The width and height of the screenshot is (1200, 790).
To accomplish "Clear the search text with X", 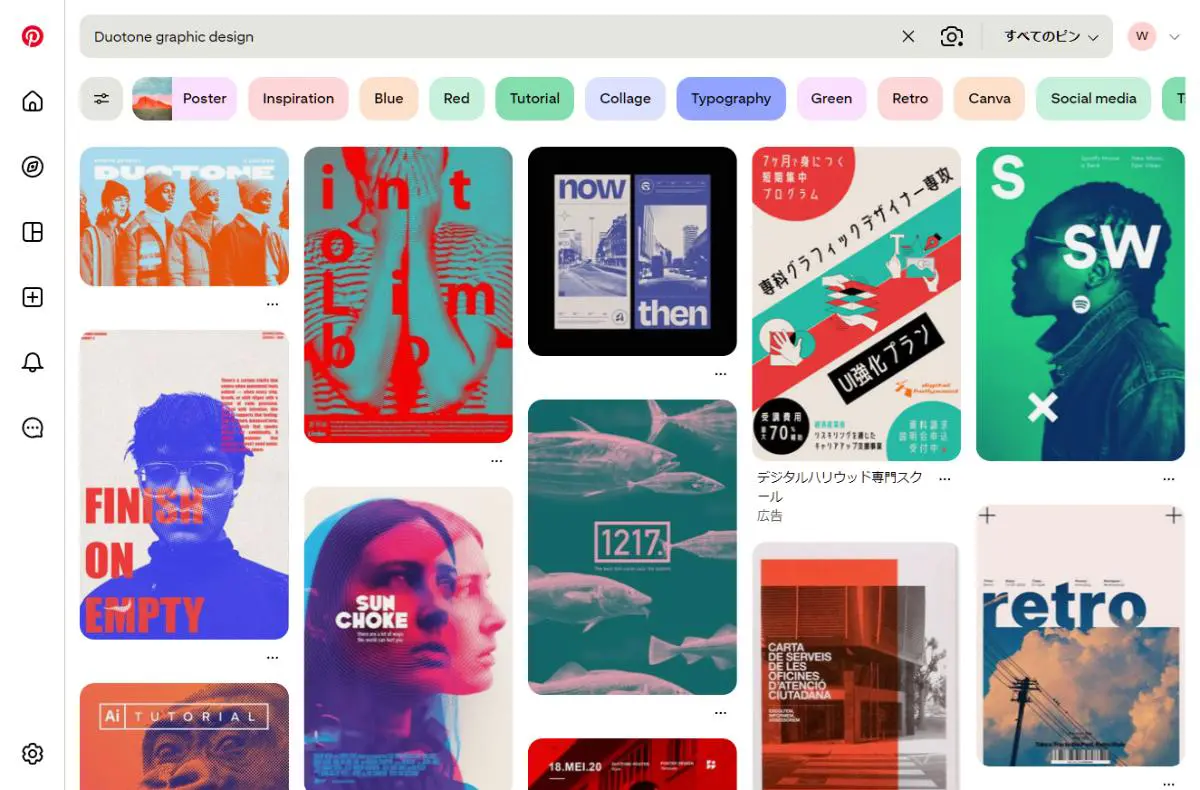I will click(908, 36).
